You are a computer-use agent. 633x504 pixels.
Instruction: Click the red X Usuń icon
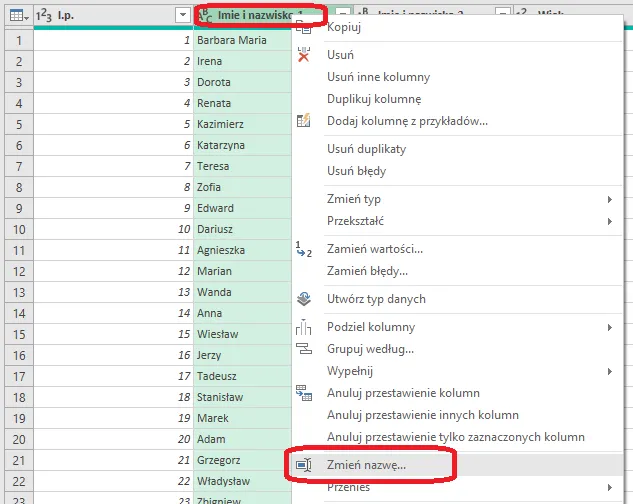click(305, 55)
